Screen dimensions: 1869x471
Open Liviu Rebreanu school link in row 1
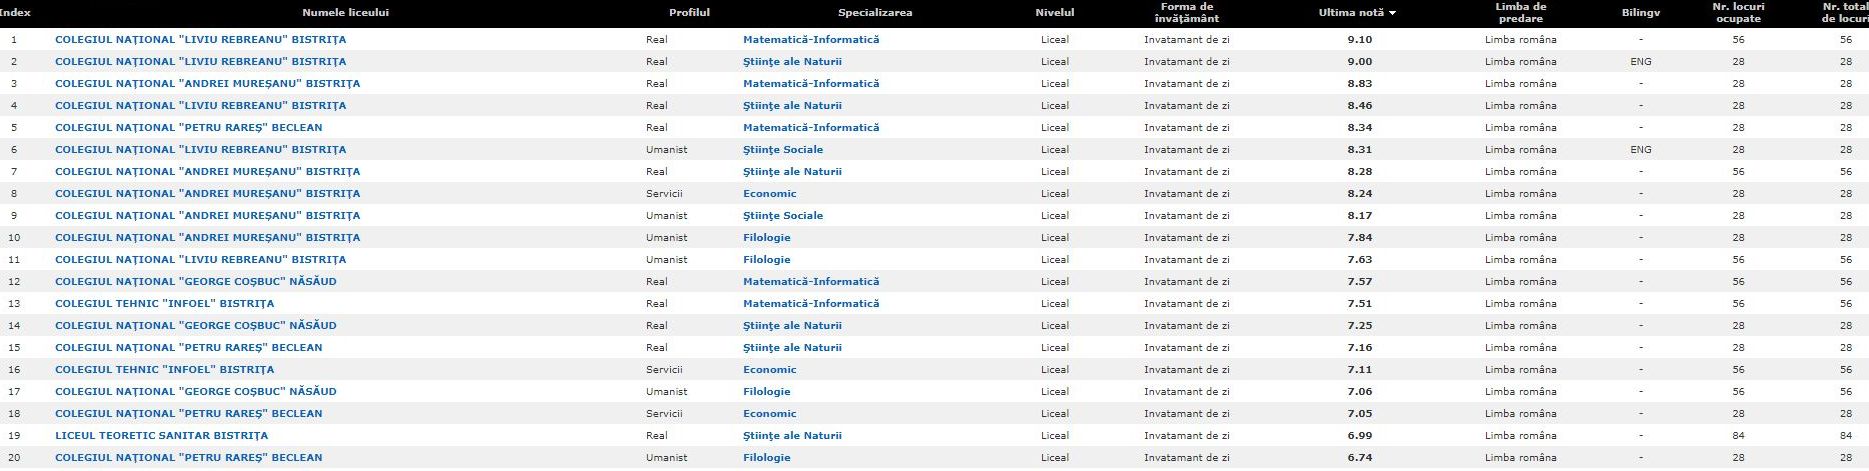(200, 40)
